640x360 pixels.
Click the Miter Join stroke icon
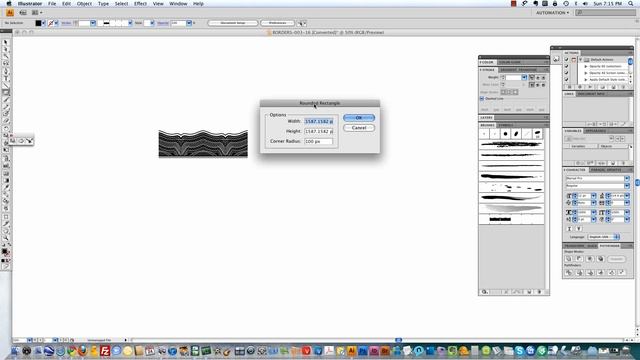point(532,85)
